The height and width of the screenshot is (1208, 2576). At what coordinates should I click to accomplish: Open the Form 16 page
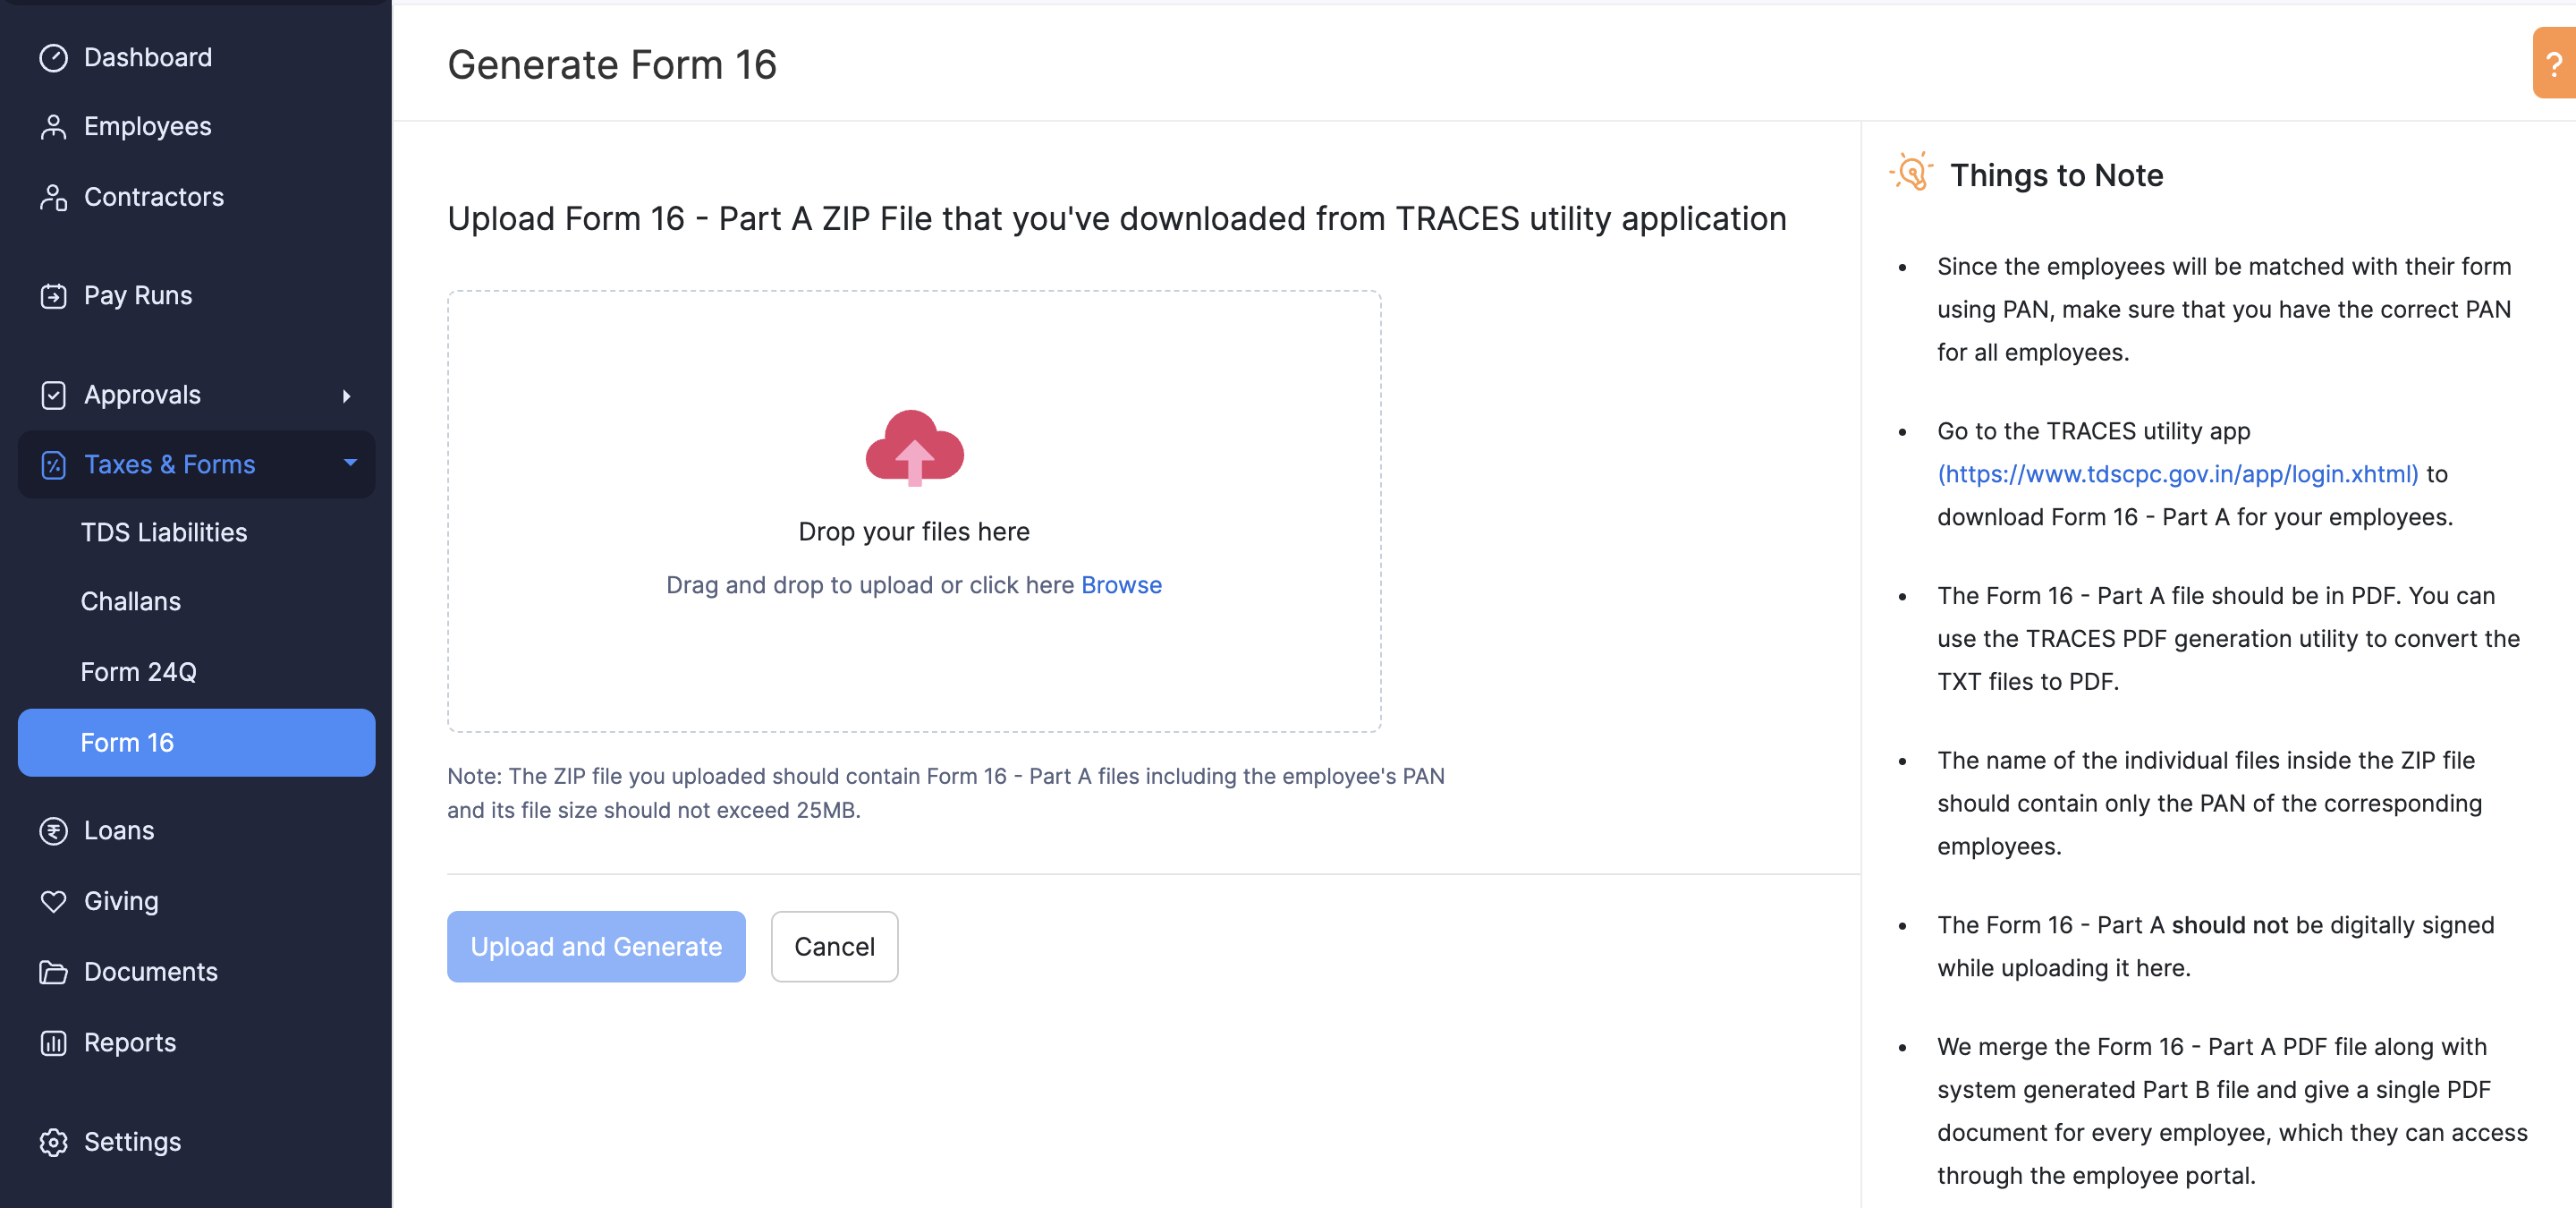pos(127,742)
